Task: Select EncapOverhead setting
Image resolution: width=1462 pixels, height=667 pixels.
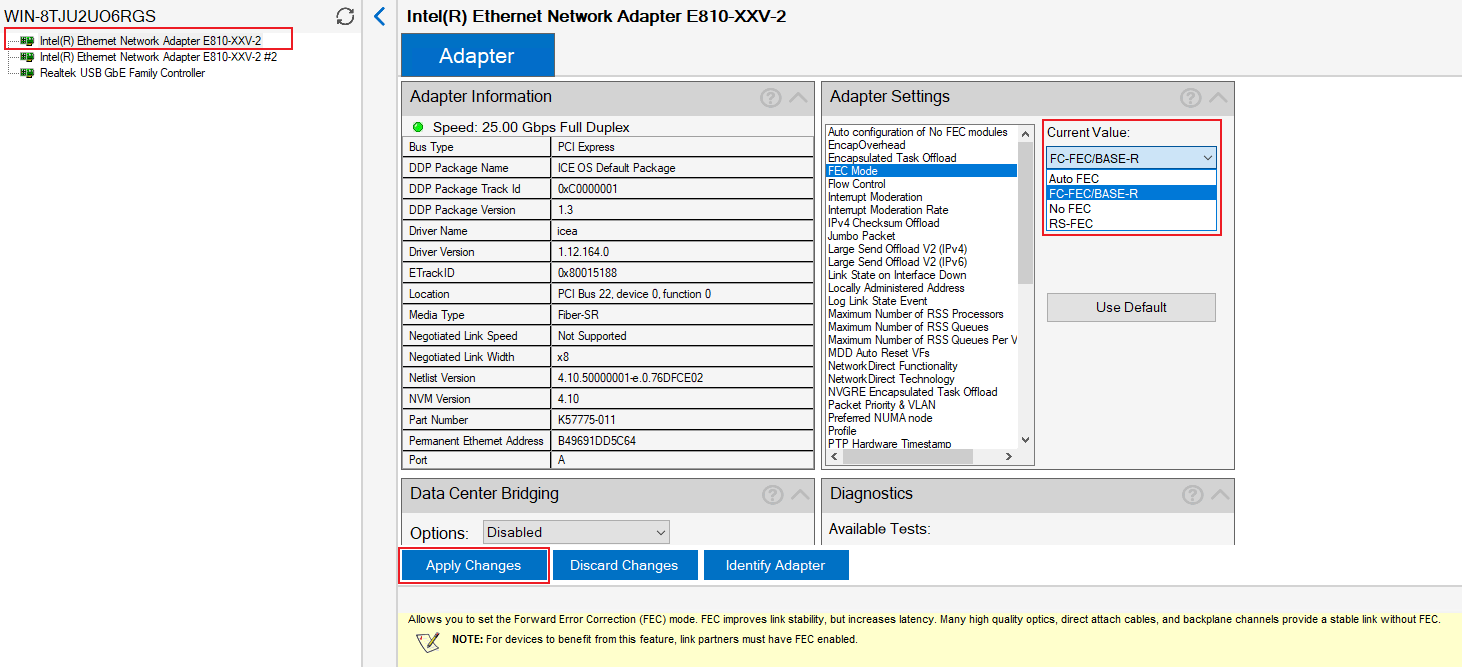Action: pyautogui.click(x=866, y=145)
